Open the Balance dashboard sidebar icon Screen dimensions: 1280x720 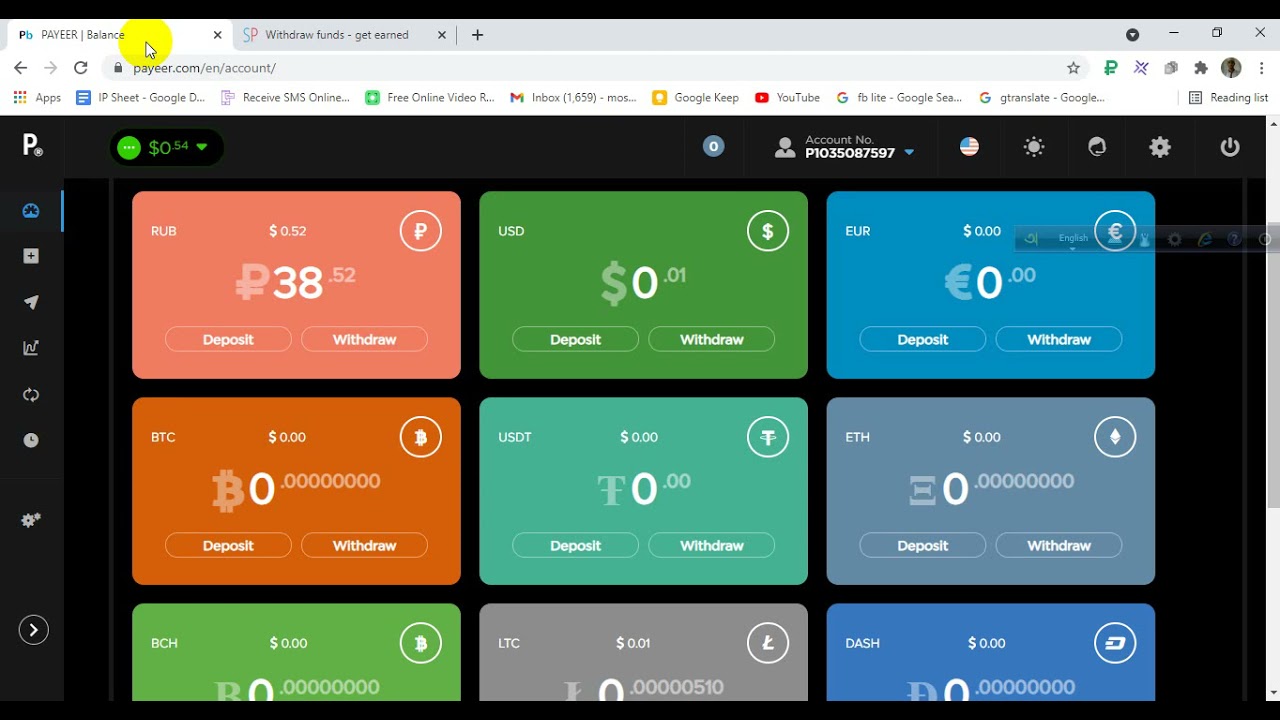31,211
